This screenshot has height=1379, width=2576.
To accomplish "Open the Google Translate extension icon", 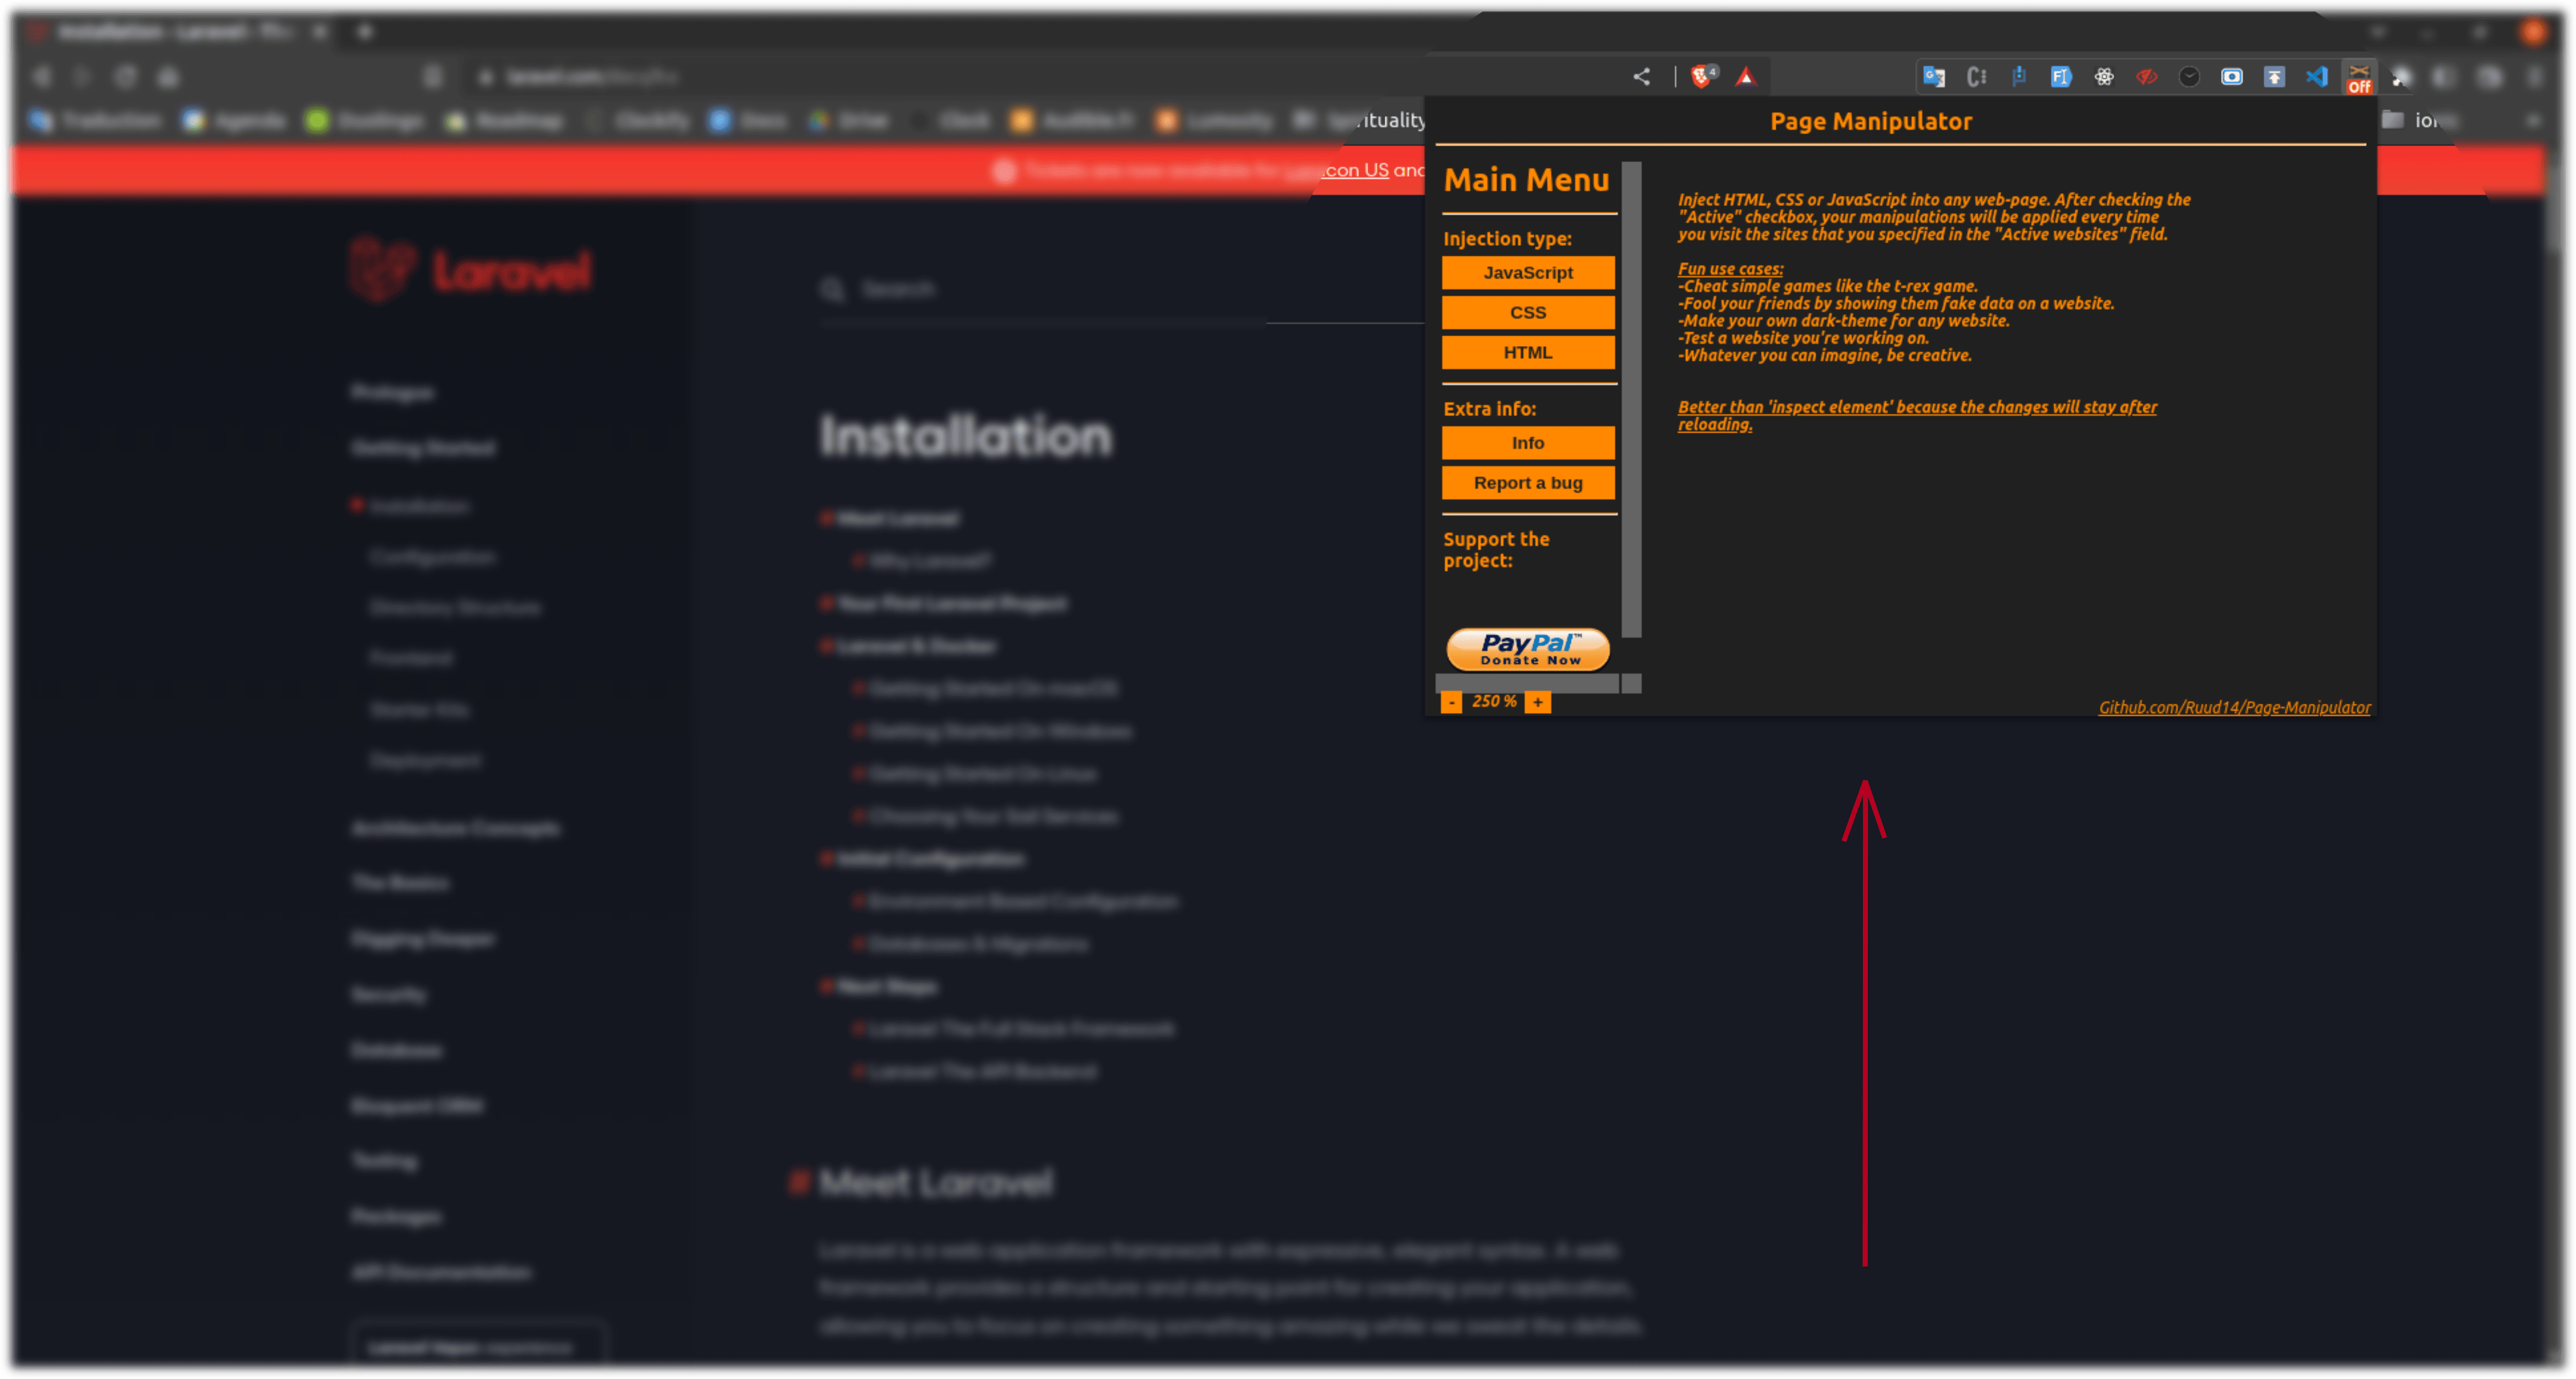I will coord(1934,77).
